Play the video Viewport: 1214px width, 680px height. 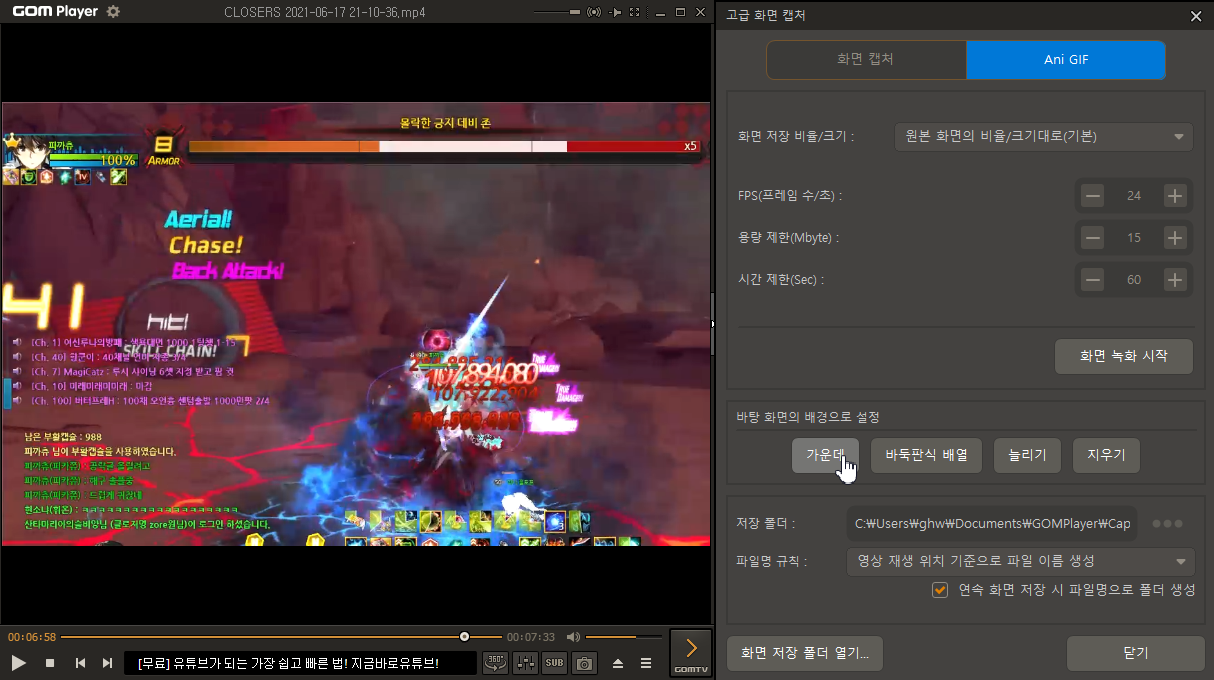pos(19,663)
